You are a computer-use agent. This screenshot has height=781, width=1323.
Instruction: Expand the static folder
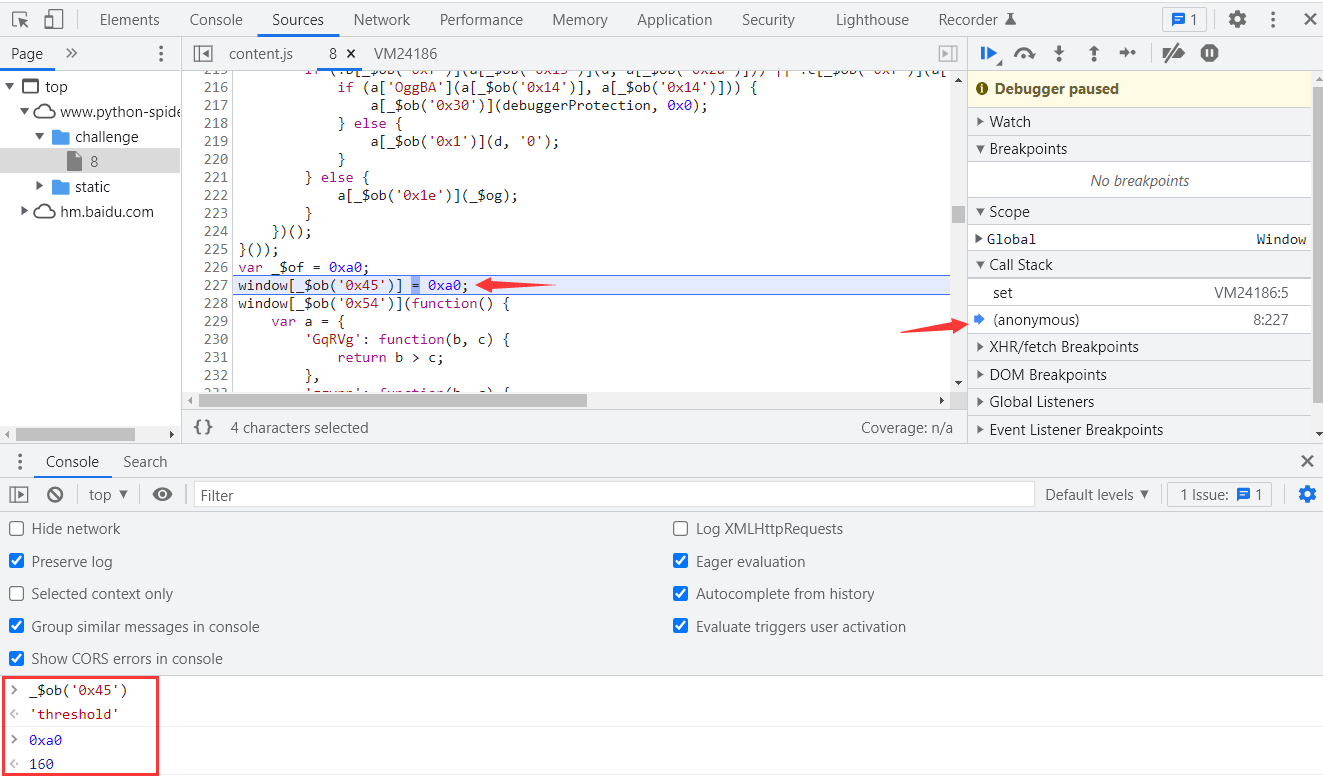pos(40,187)
